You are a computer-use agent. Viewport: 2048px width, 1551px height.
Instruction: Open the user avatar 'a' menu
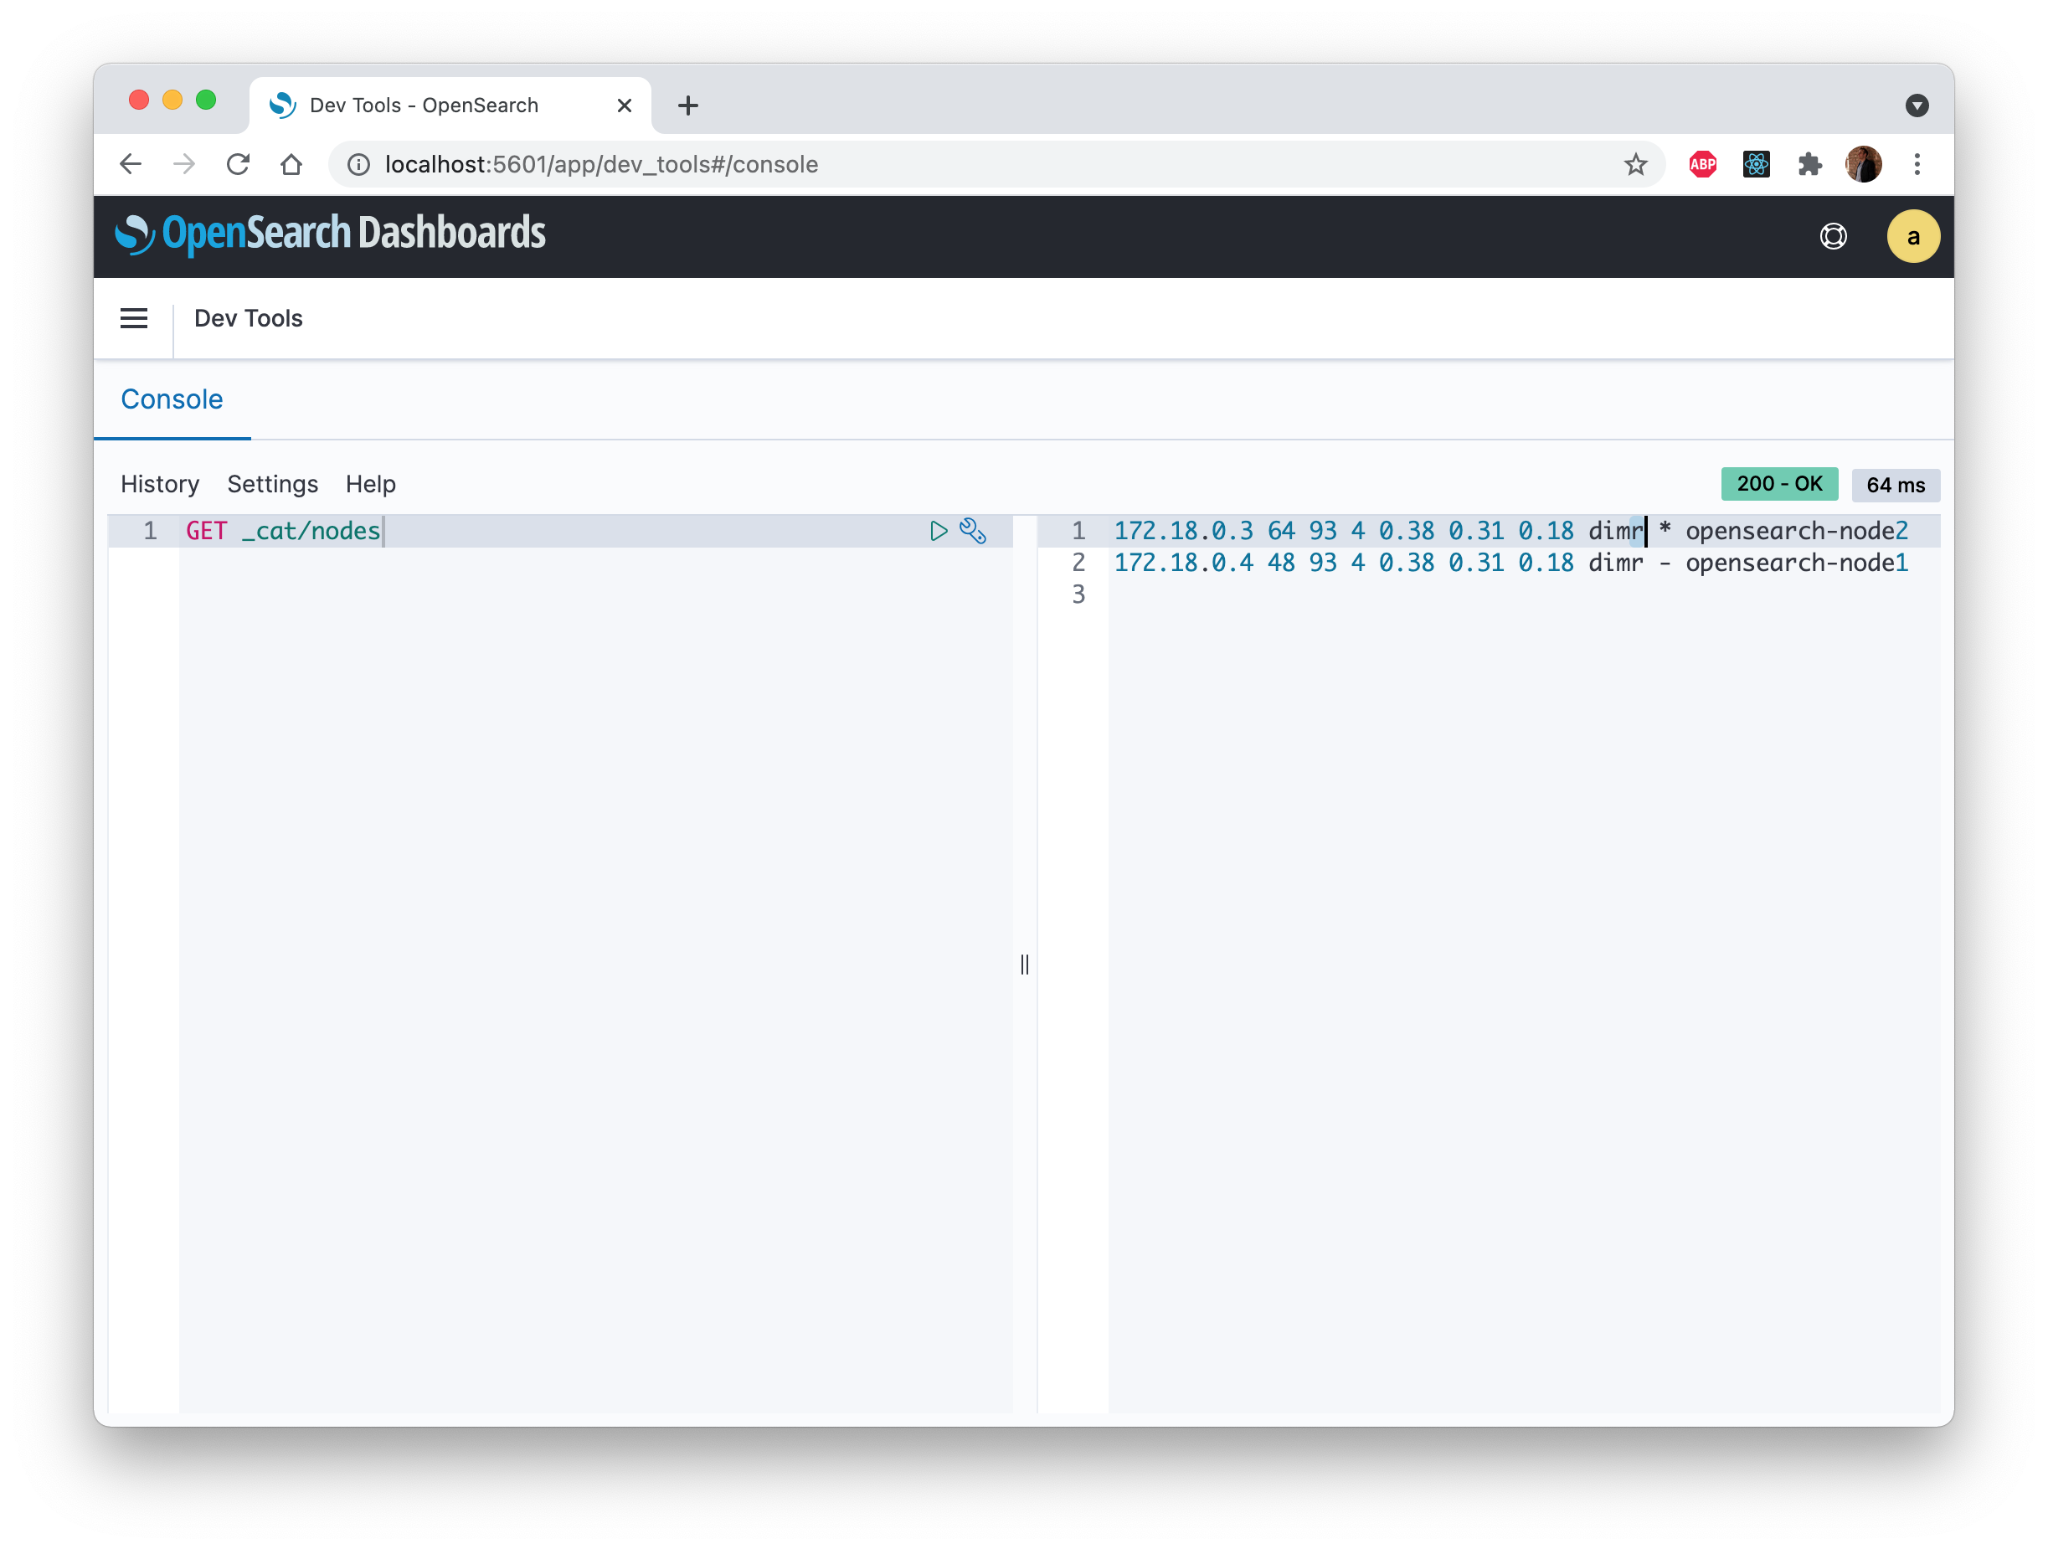1912,237
